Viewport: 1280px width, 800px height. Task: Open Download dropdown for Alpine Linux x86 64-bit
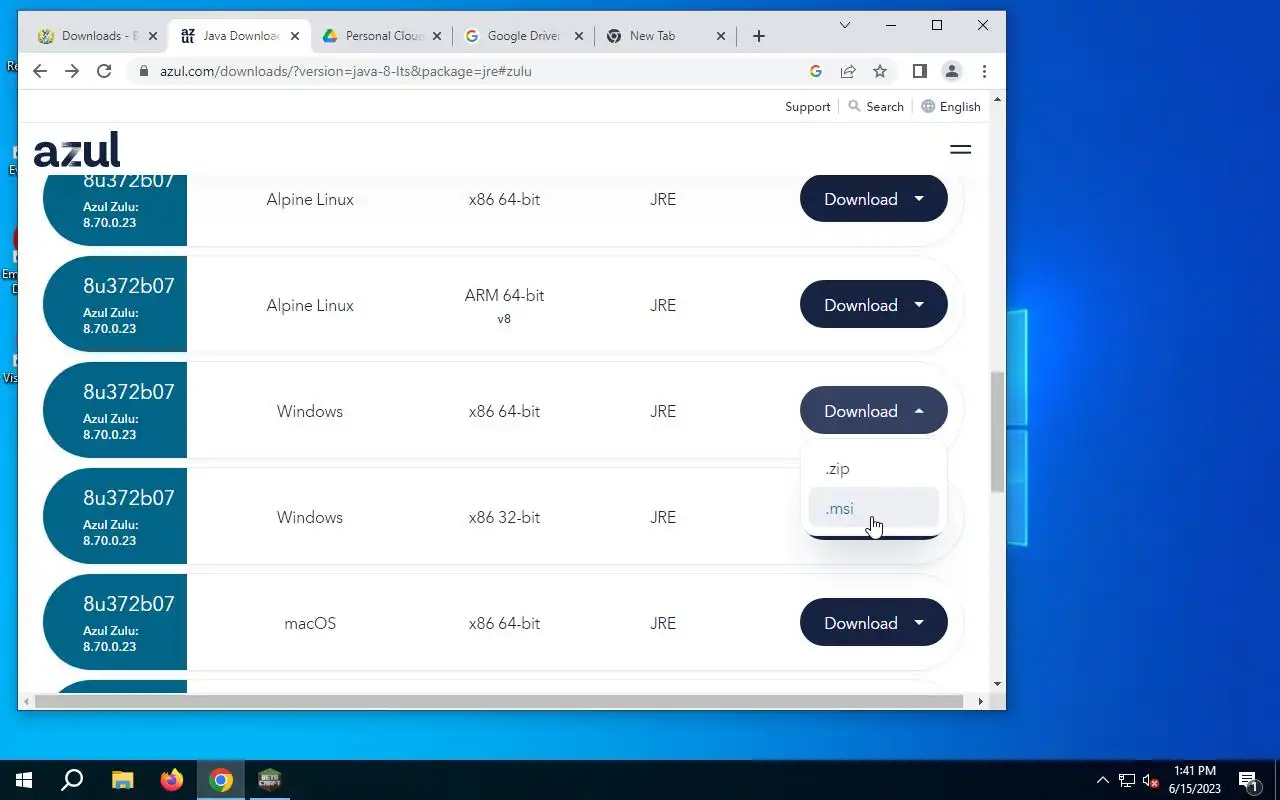click(873, 199)
